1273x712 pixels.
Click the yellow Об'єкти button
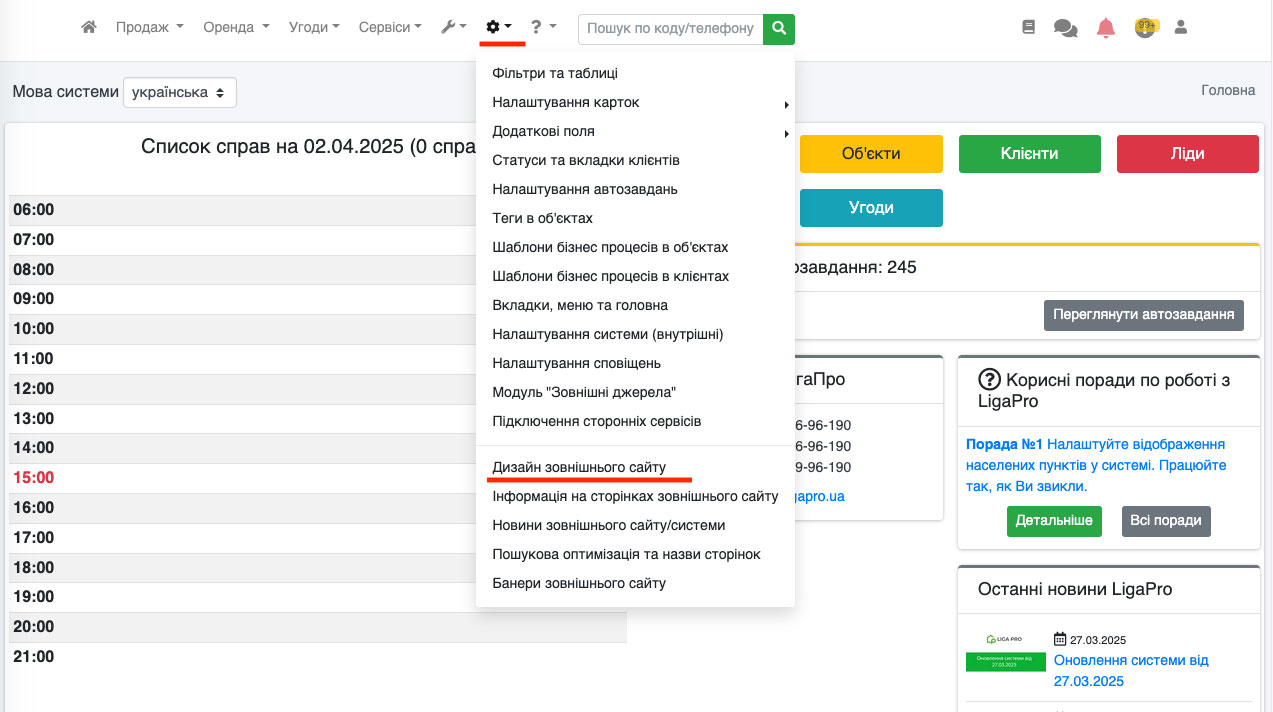(871, 154)
